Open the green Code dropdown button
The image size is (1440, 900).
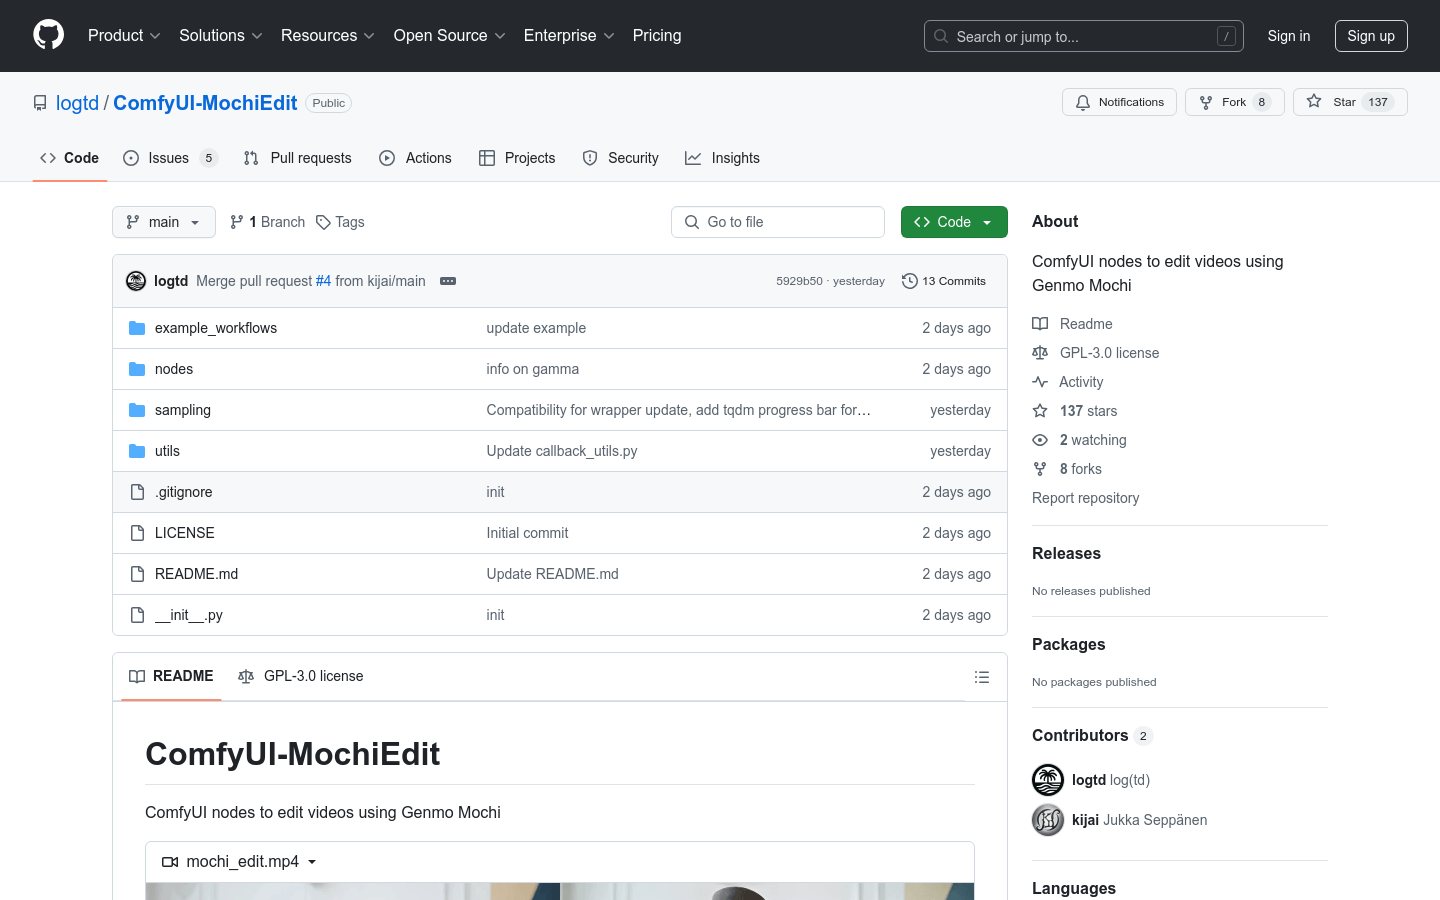[x=954, y=222]
